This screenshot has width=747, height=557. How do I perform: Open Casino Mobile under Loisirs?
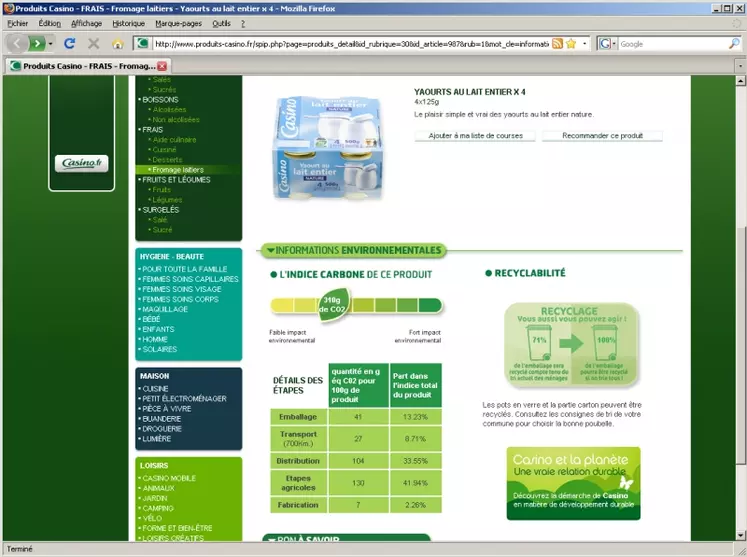[169, 478]
